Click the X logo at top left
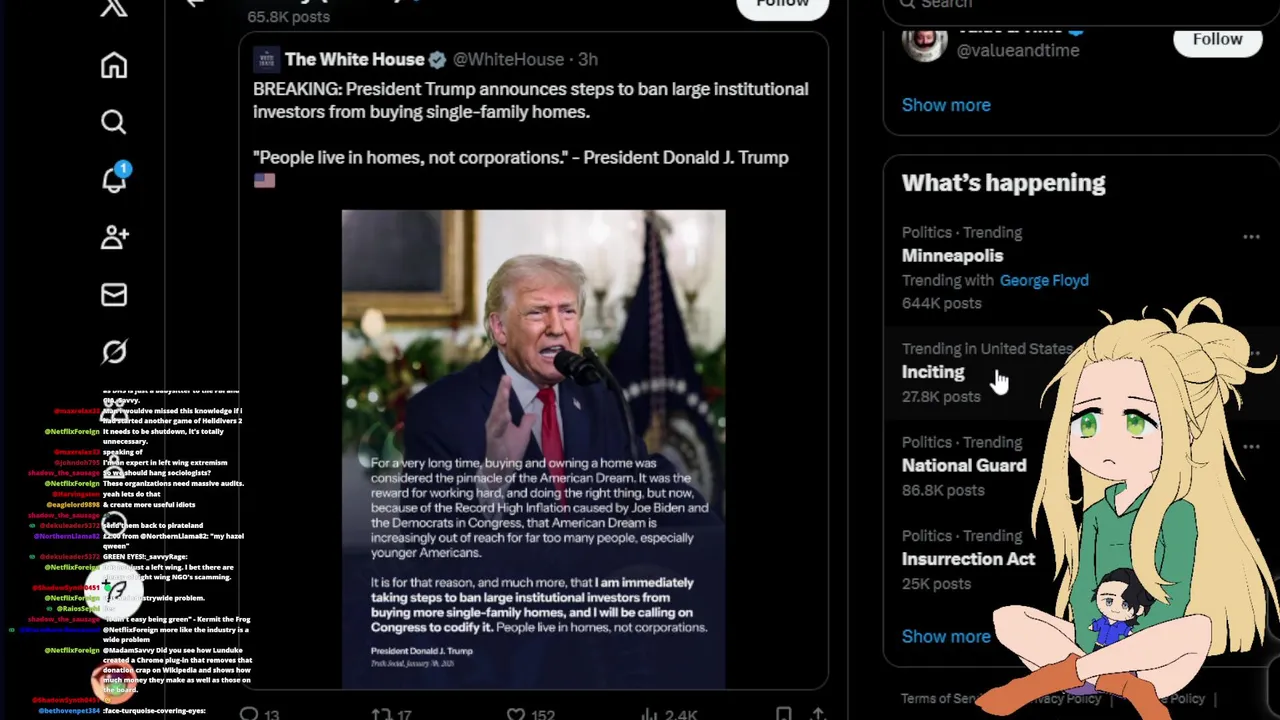 (114, 8)
